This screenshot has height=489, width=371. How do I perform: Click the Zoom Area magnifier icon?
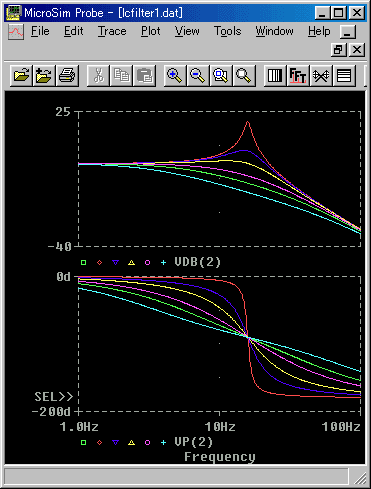pos(221,76)
